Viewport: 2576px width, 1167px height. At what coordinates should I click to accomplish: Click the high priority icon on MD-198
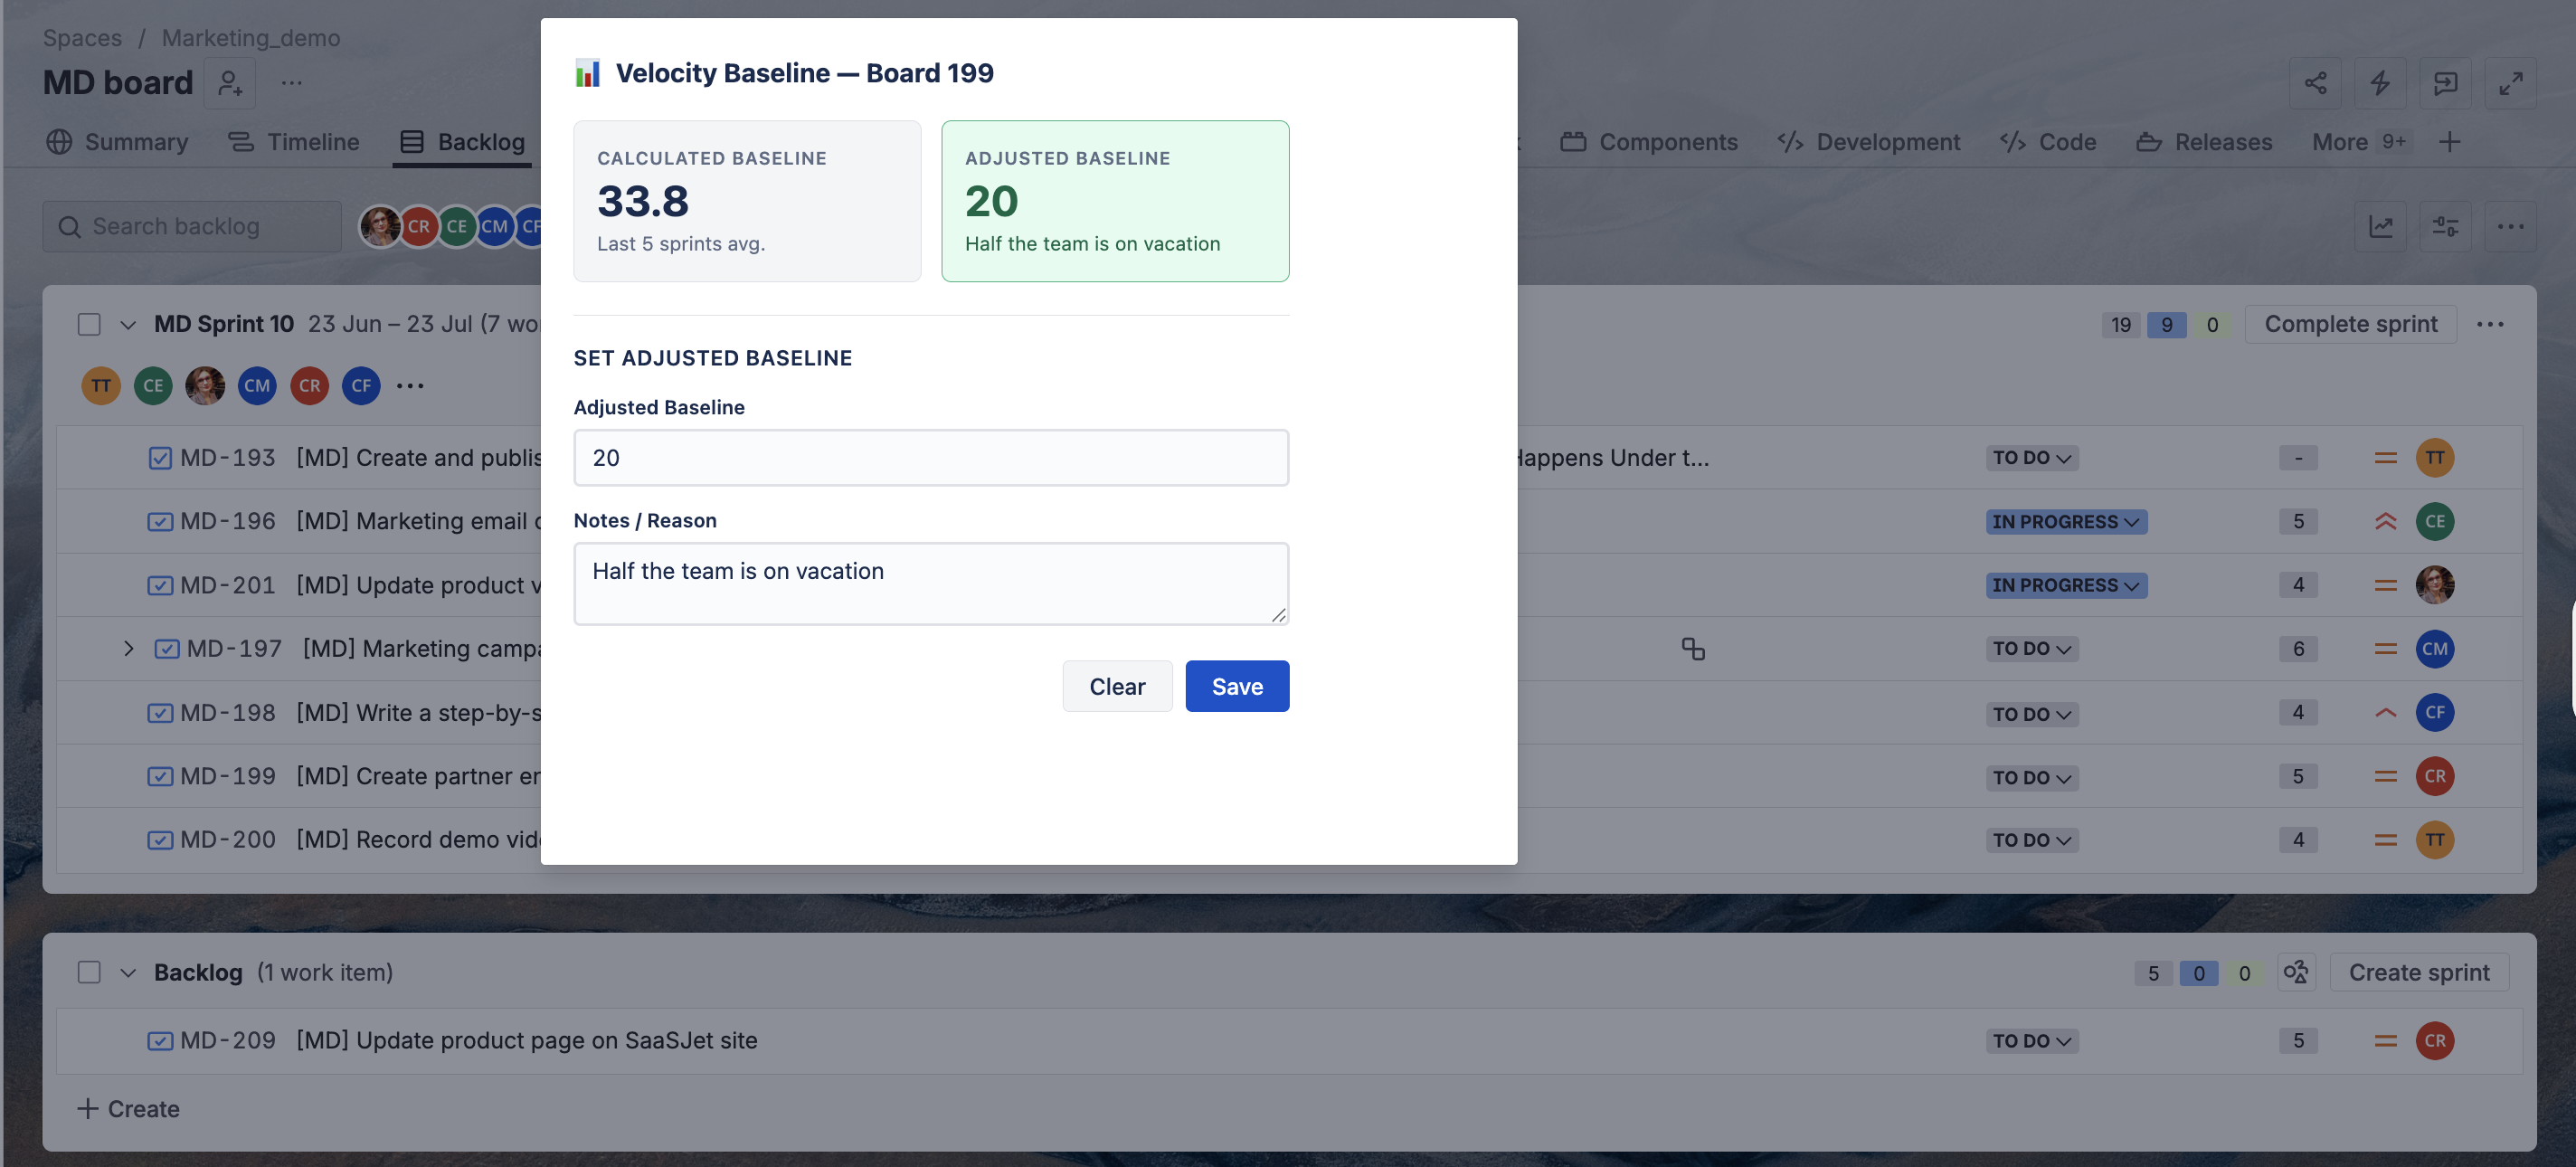(x=2385, y=713)
